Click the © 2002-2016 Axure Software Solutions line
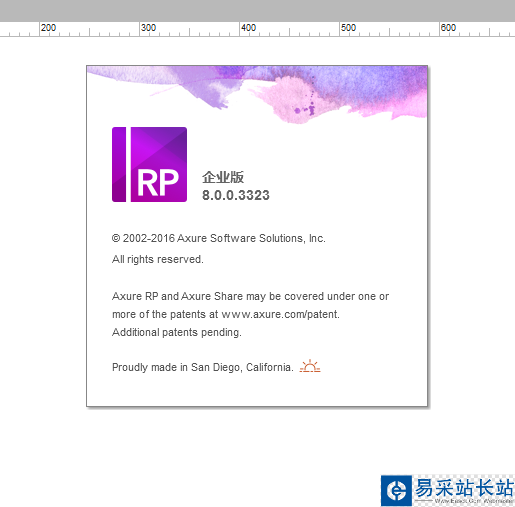 [219, 238]
